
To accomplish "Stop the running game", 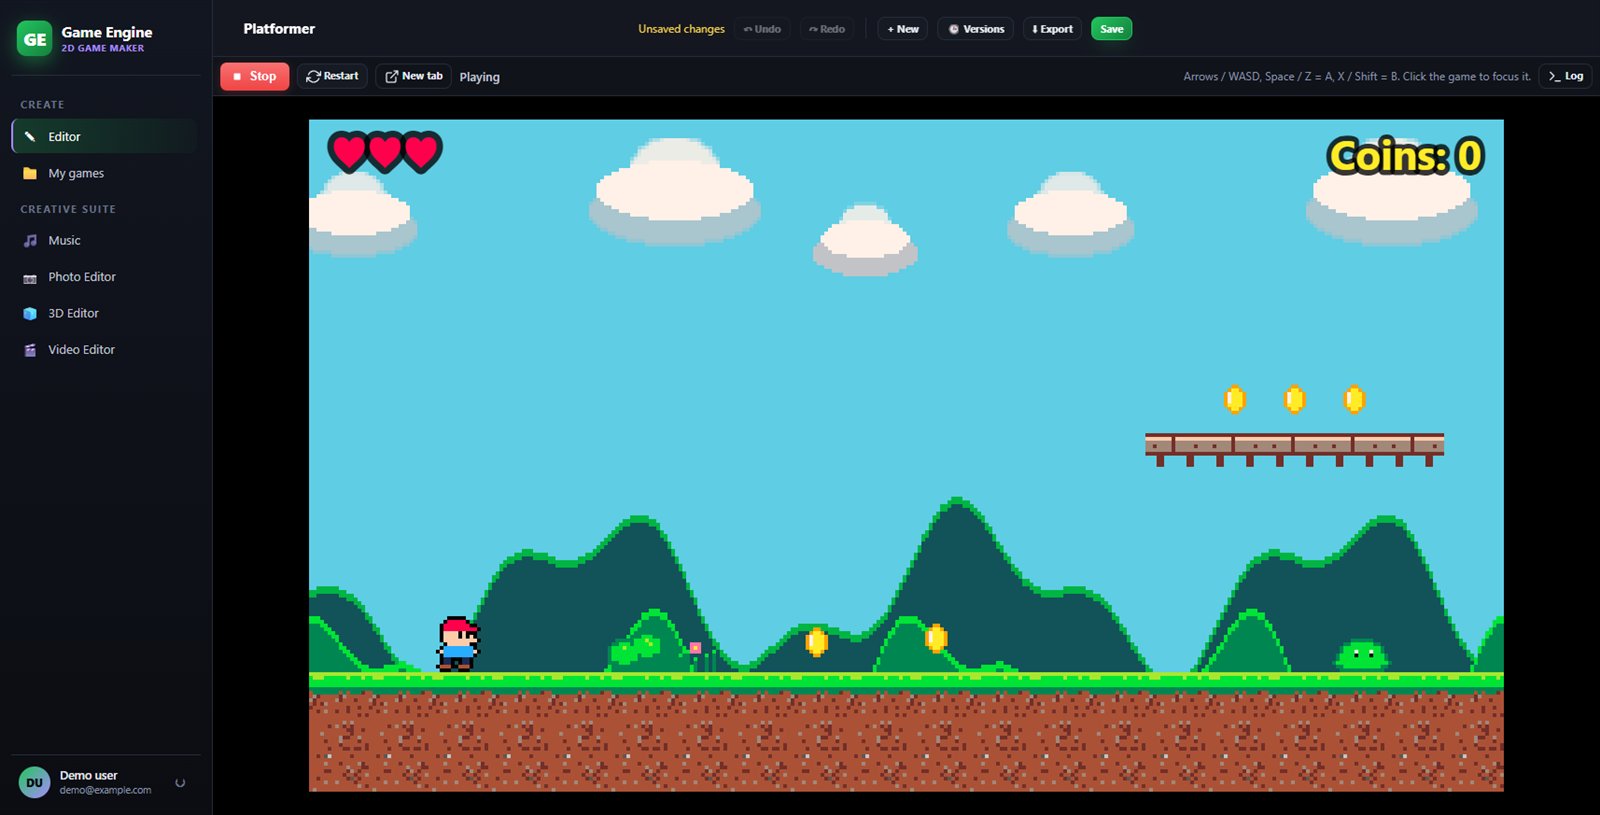I will click(x=254, y=76).
